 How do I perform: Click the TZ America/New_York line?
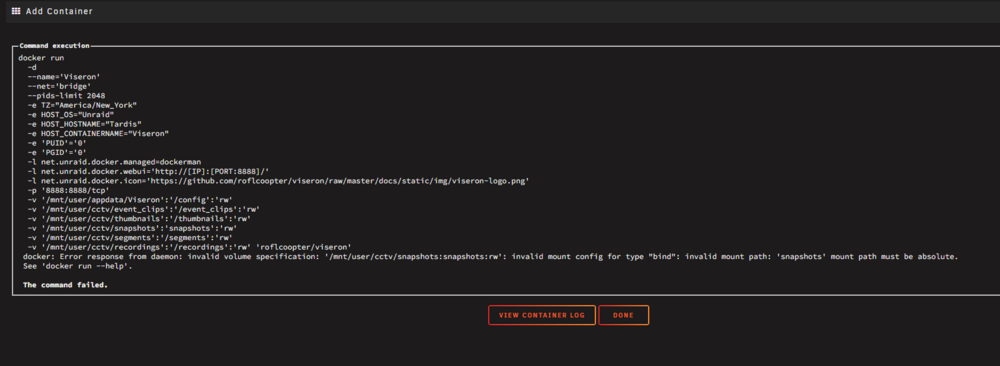pyautogui.click(x=82, y=105)
